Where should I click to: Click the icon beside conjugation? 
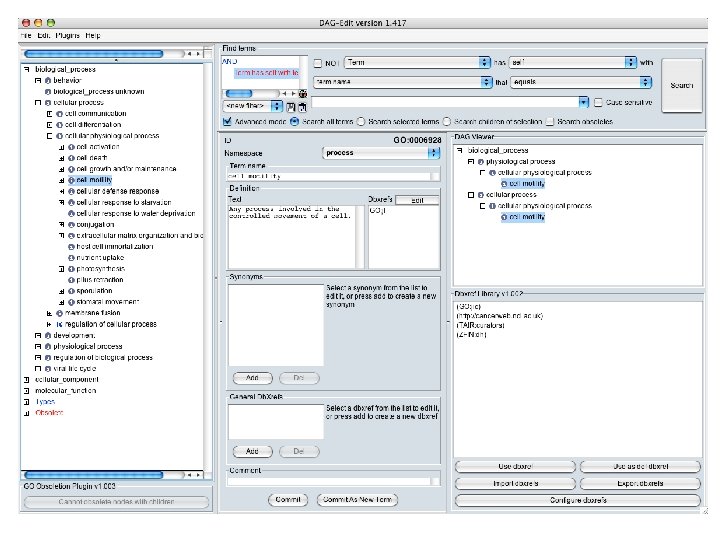tap(71, 225)
